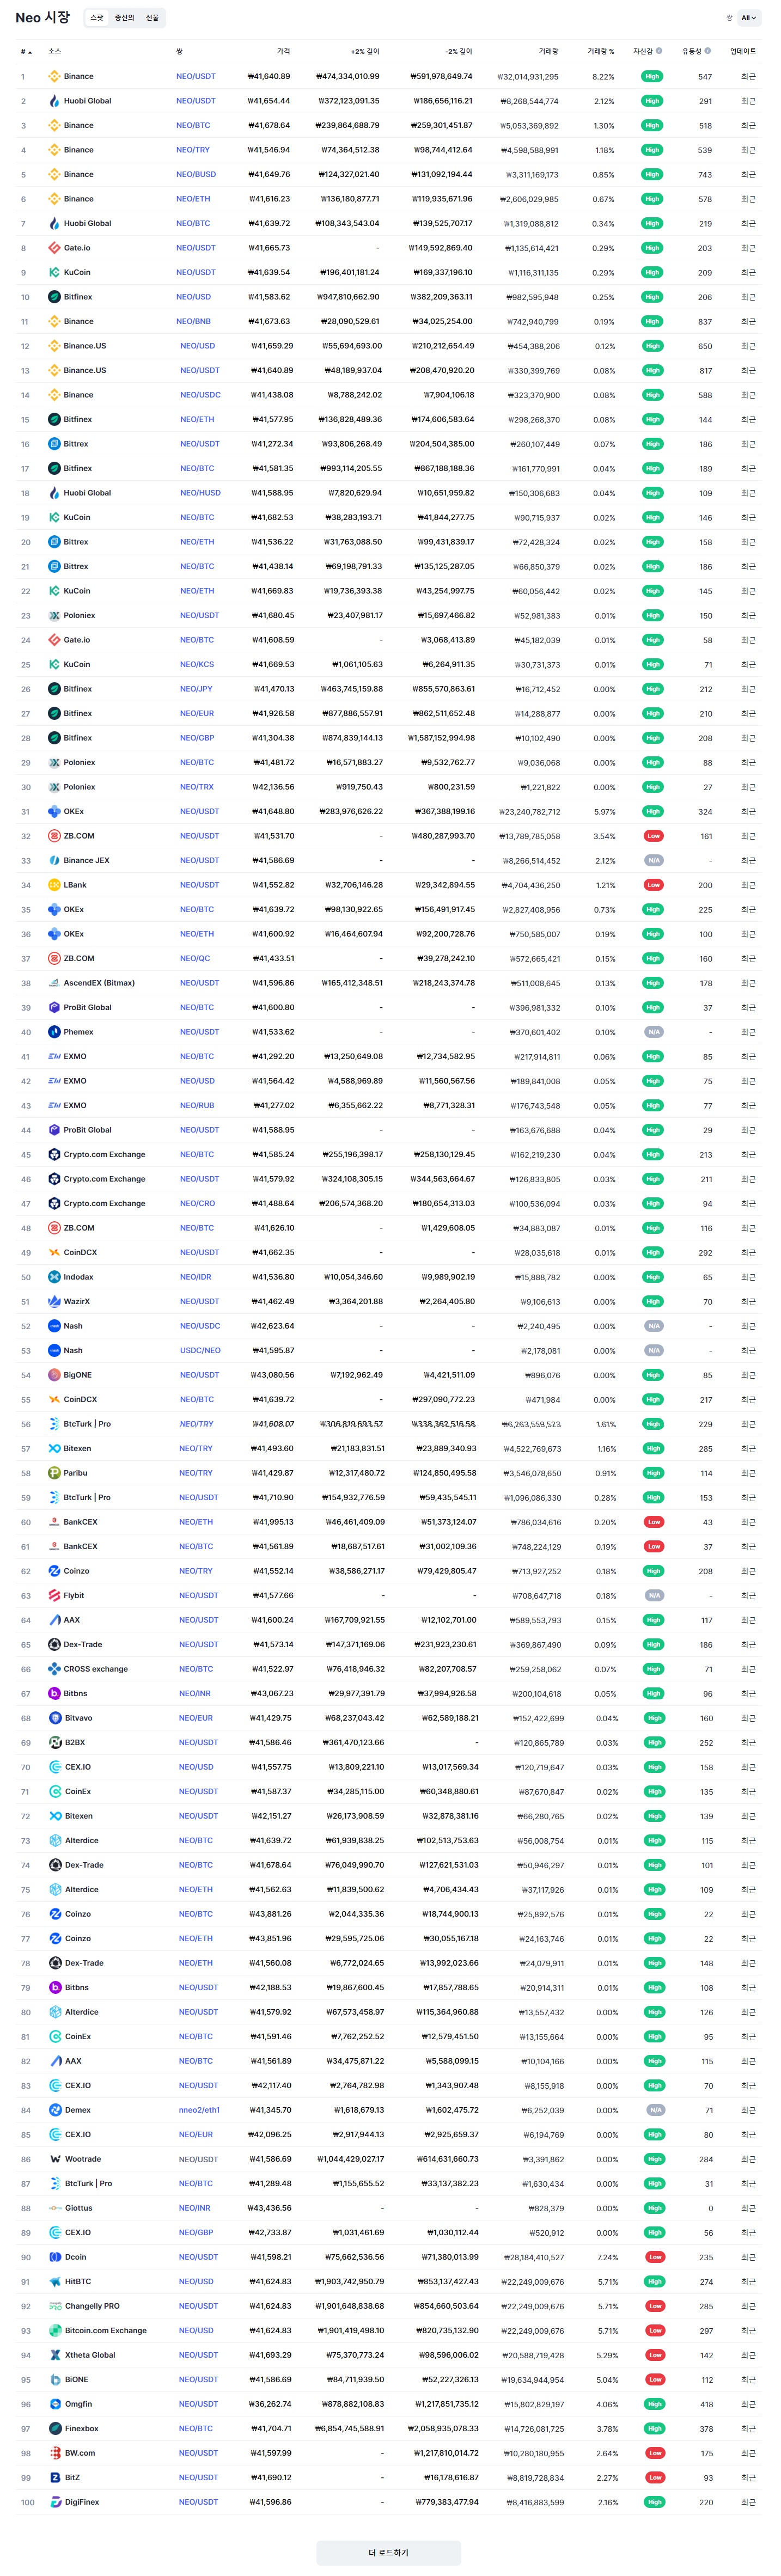Click the liquidity value 837 cell
781x2576 pixels.
tap(705, 321)
